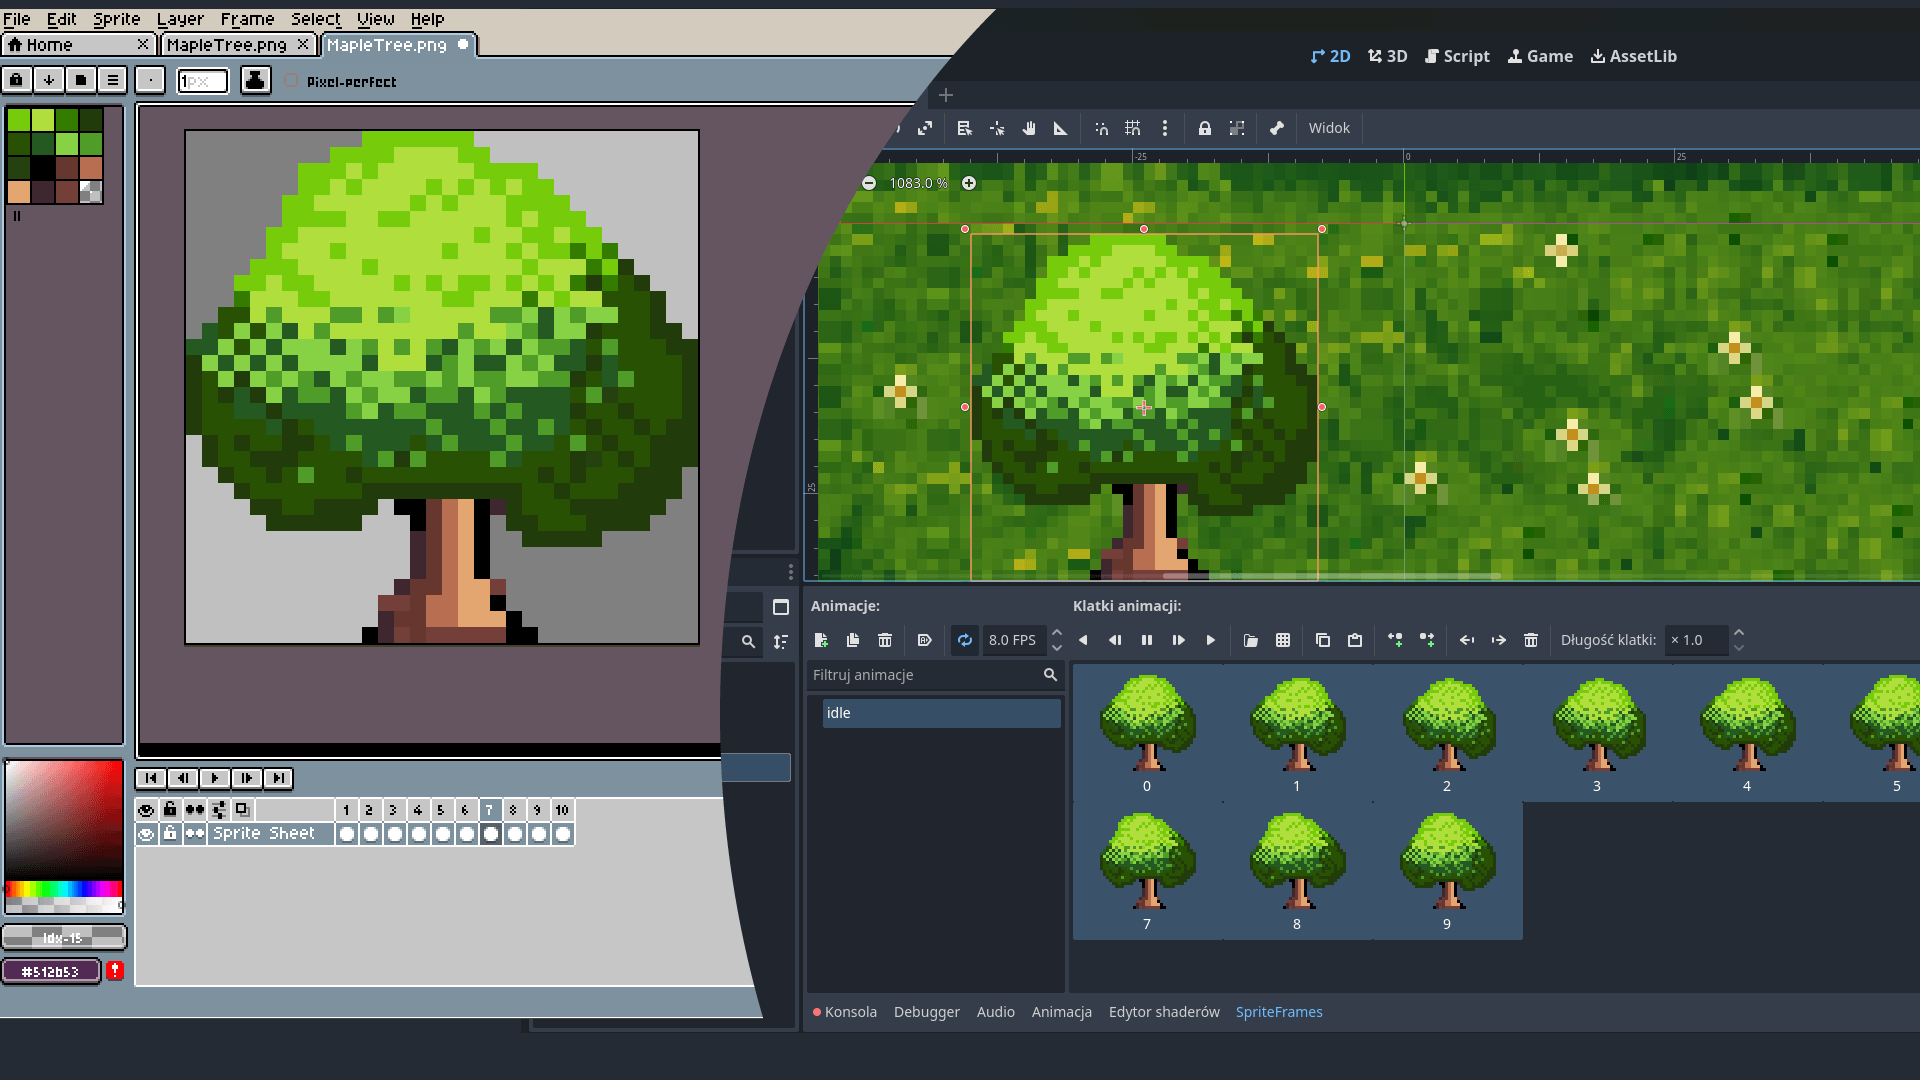Switch to the Animacja bottom tab
The image size is (1920, 1080).
(1061, 1012)
